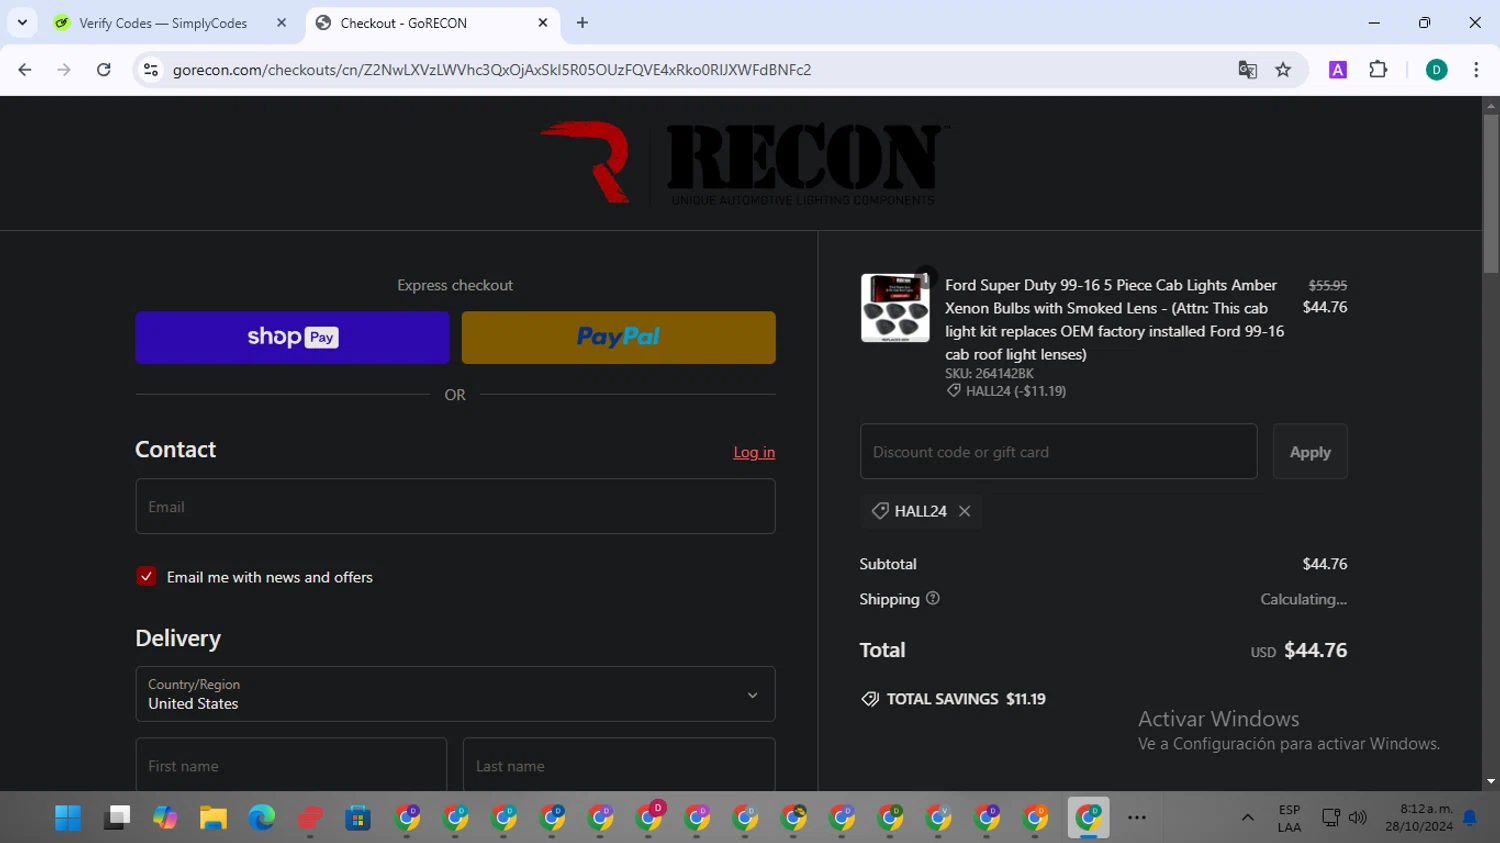Open network settings tray icon
1500x843 pixels.
coord(1330,818)
